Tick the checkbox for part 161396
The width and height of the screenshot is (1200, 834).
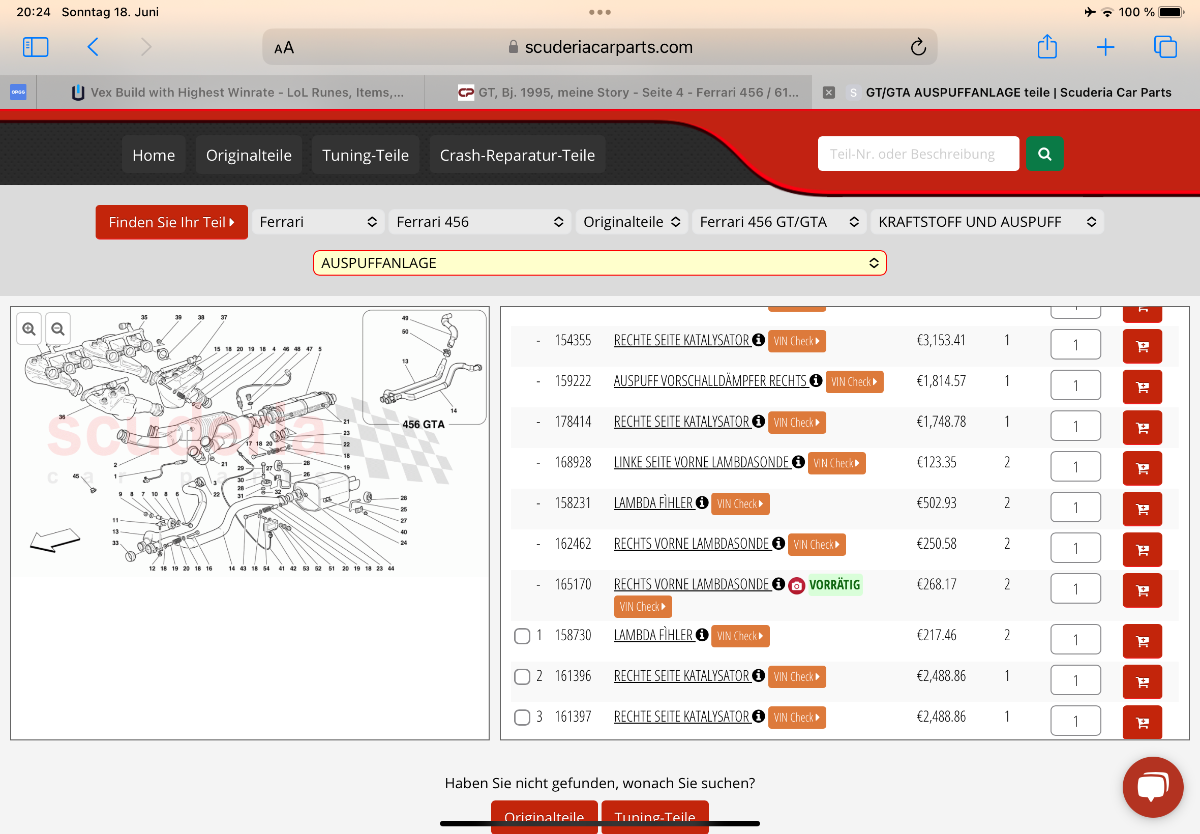point(522,677)
